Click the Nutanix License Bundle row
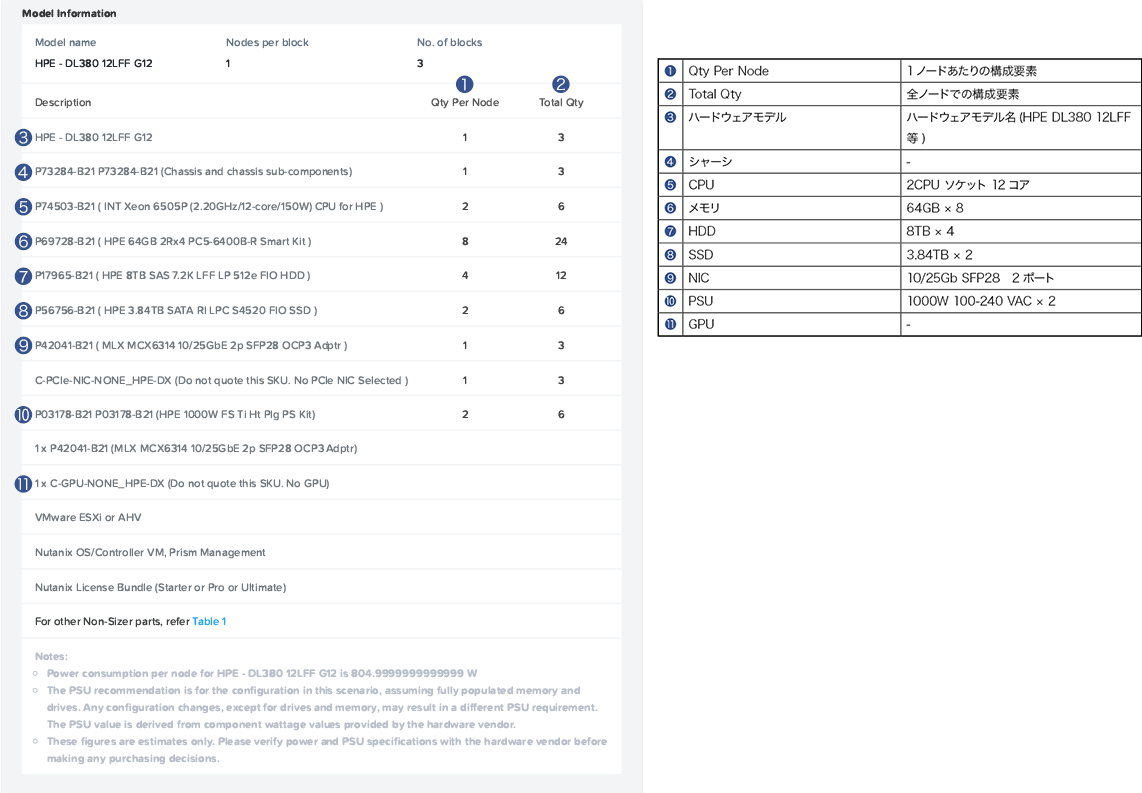1142x793 pixels. coord(160,587)
